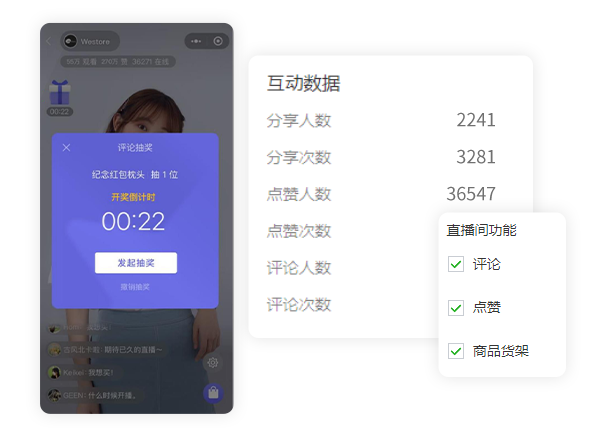Screen dimensions: 605x441
Task: Tap the circular target icon at top right
Action: 218,41
